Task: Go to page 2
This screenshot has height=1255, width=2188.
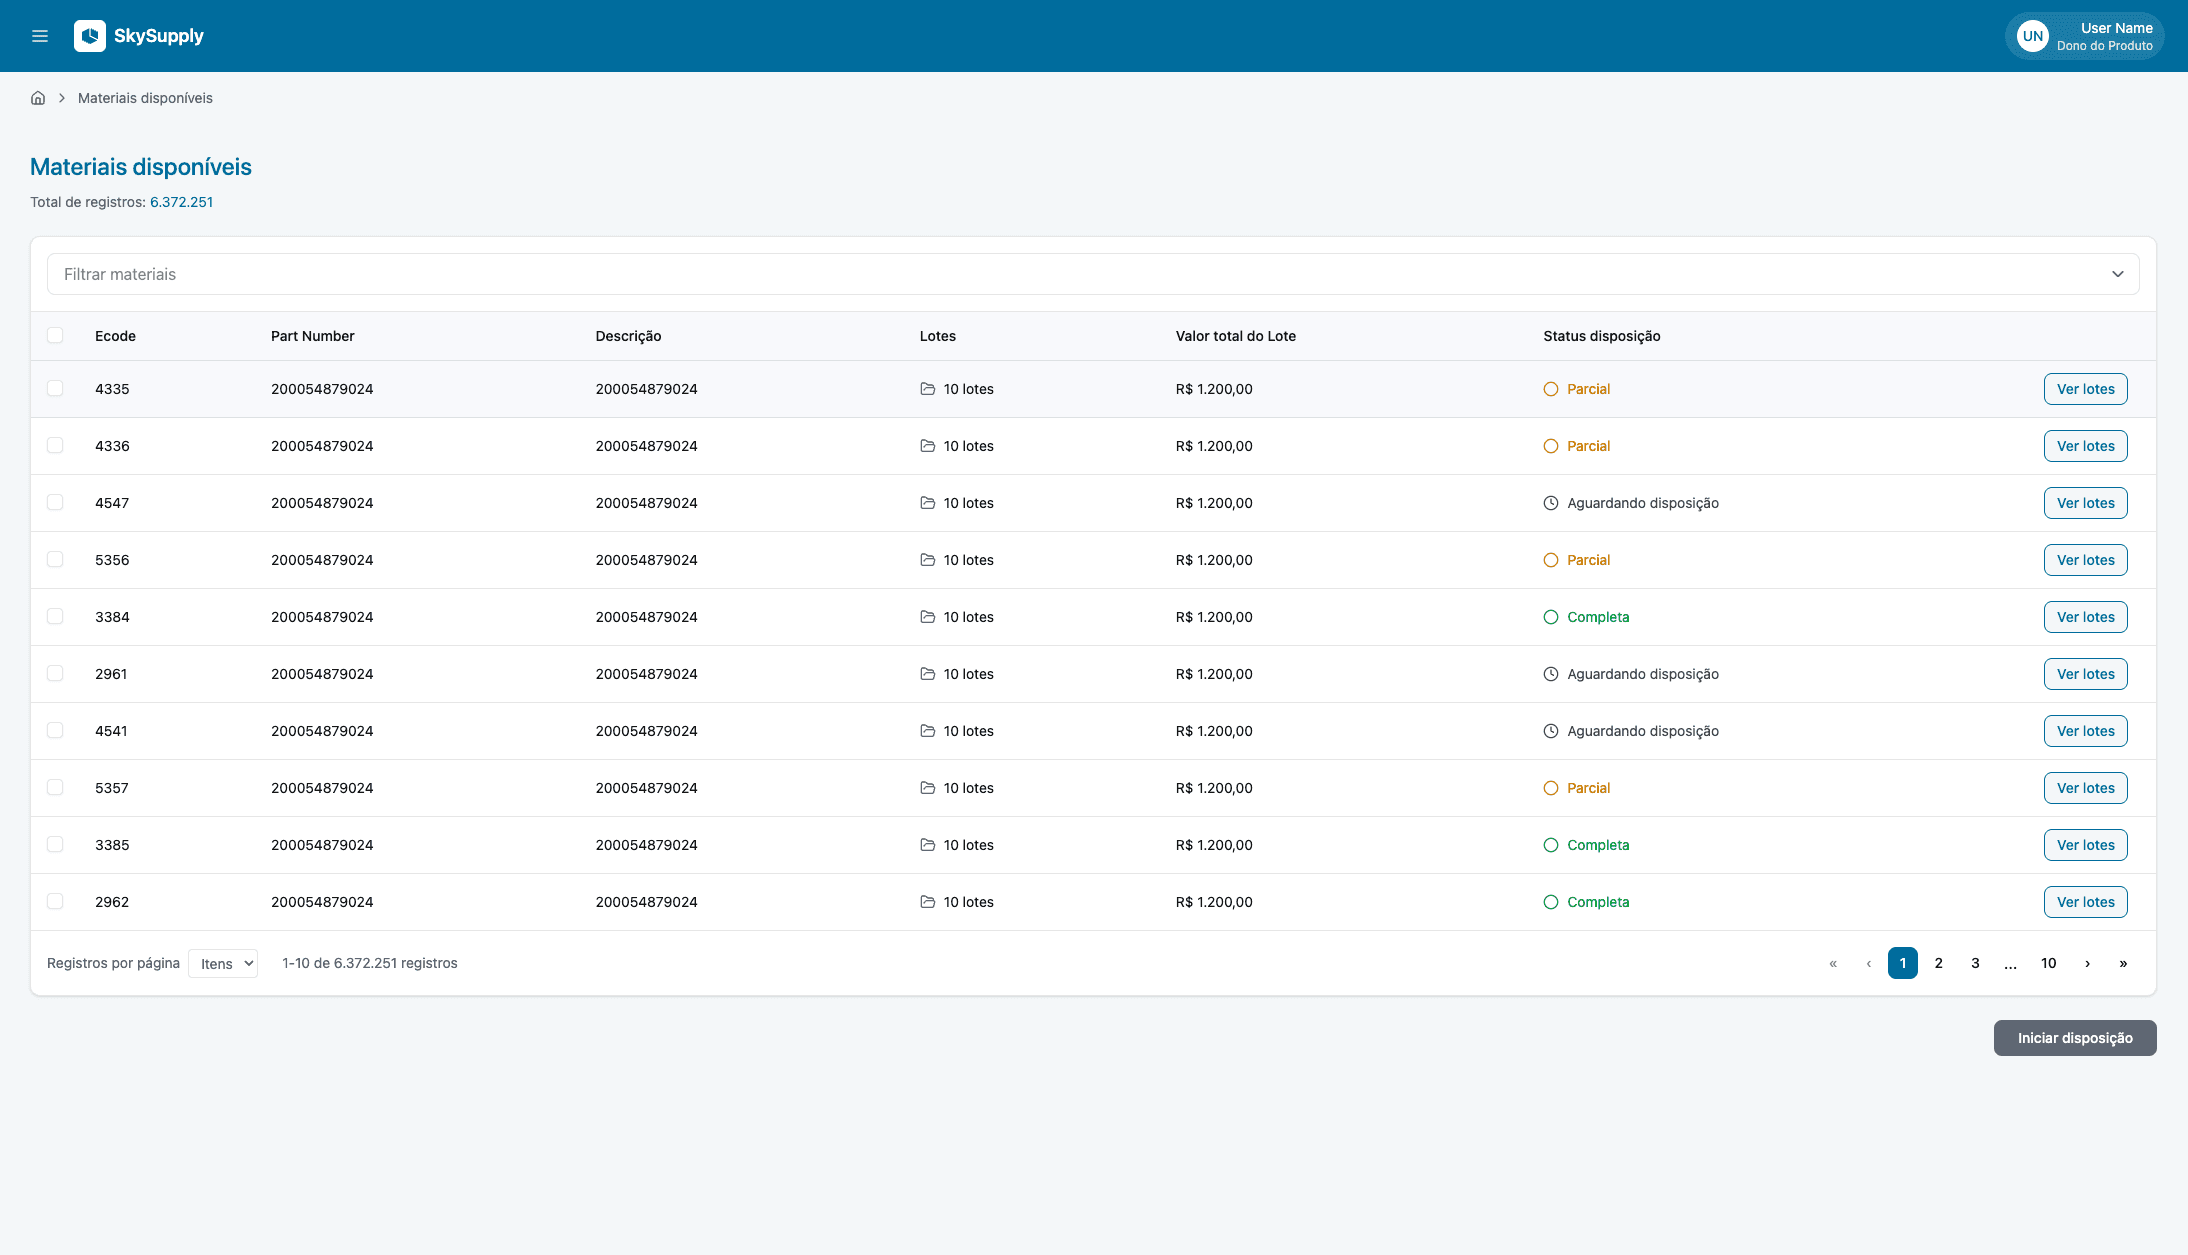Action: pyautogui.click(x=1939, y=963)
